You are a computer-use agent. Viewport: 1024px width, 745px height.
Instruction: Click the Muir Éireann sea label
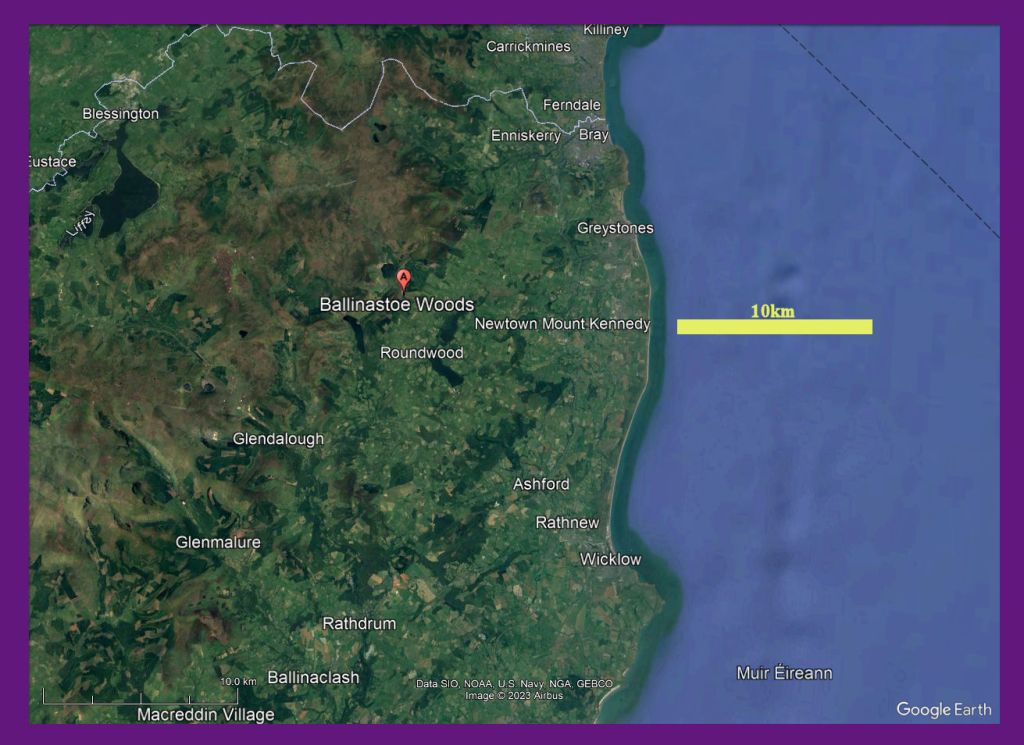tap(784, 673)
